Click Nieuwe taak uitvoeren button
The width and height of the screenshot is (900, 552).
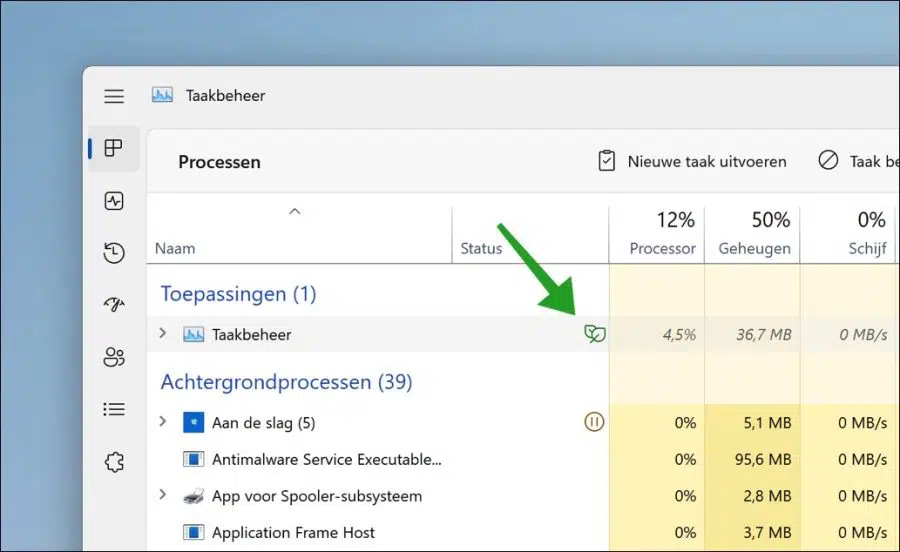tap(692, 161)
